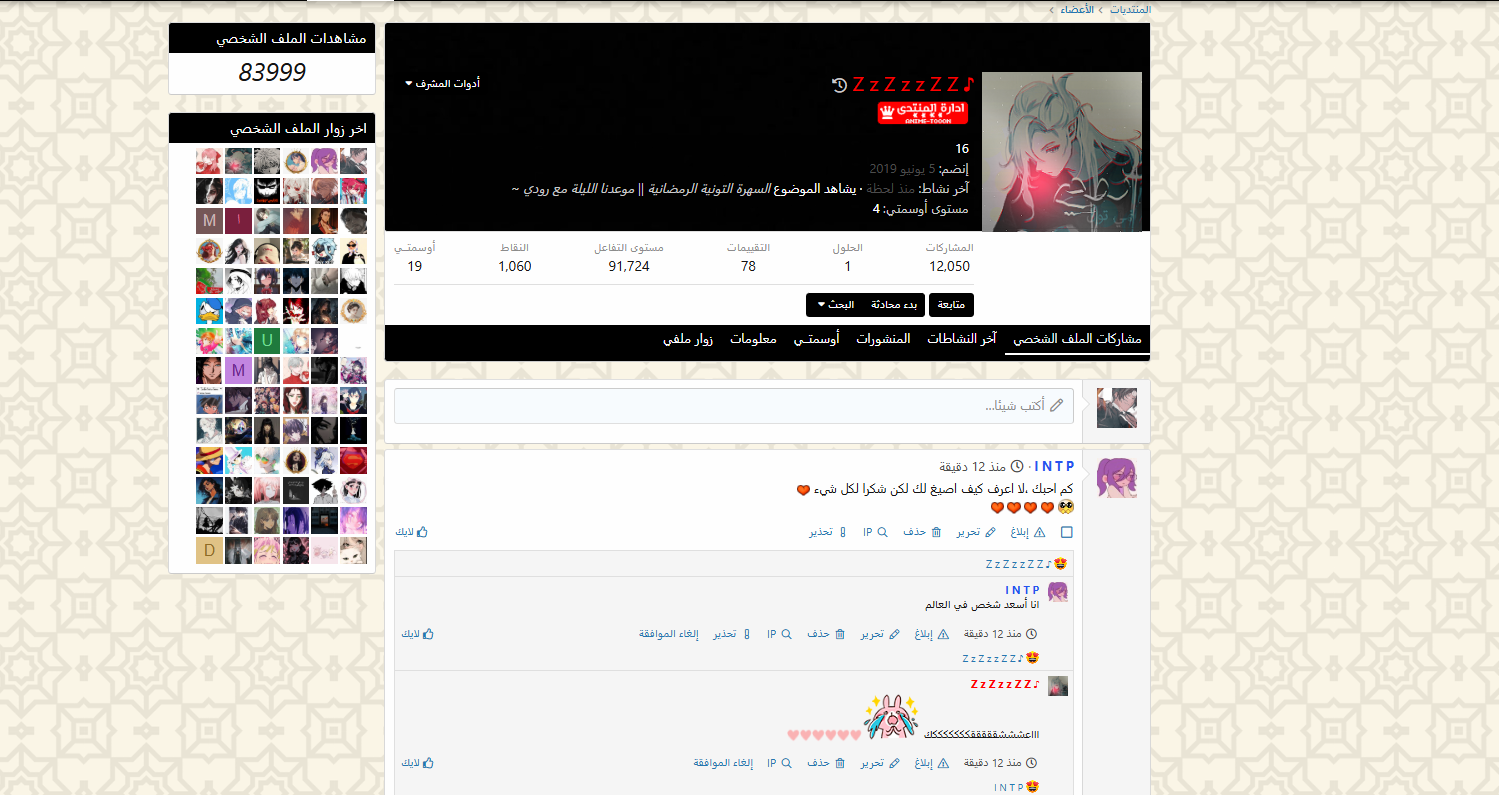
Task: Click the مستوى التفاعل value 91,724
Action: click(629, 266)
